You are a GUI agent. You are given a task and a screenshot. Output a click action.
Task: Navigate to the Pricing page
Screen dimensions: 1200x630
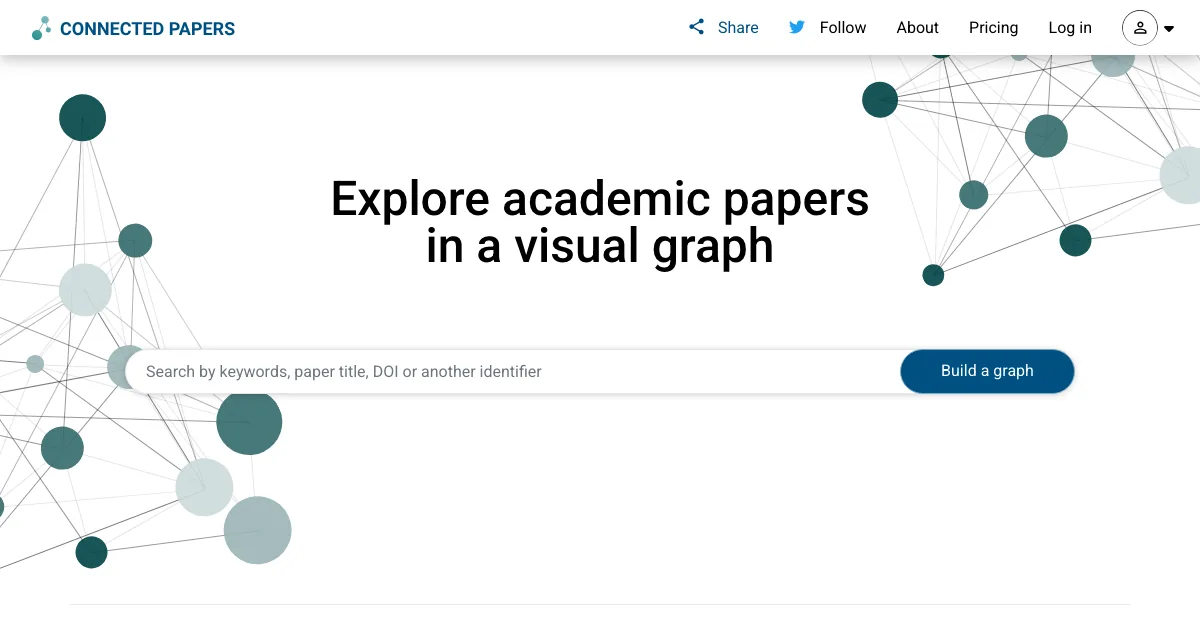click(993, 28)
